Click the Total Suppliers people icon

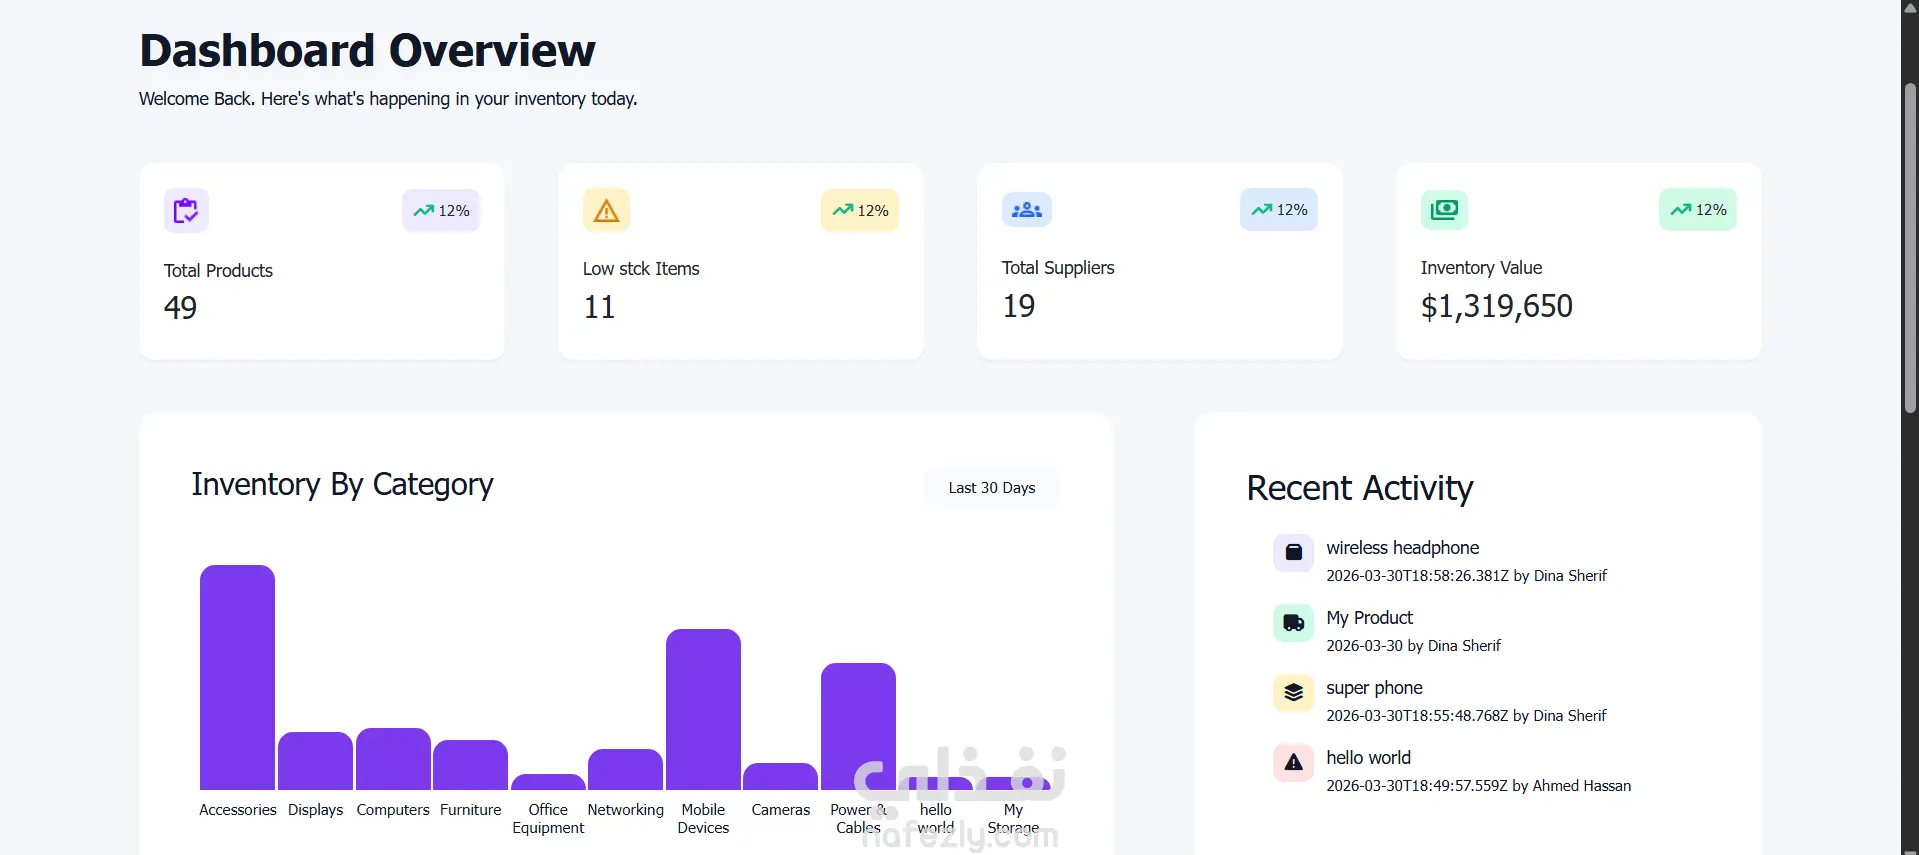point(1026,210)
